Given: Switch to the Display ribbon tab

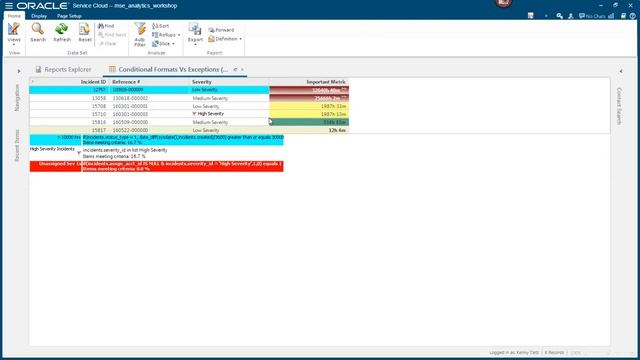Looking at the screenshot, I should pyautogui.click(x=39, y=16).
